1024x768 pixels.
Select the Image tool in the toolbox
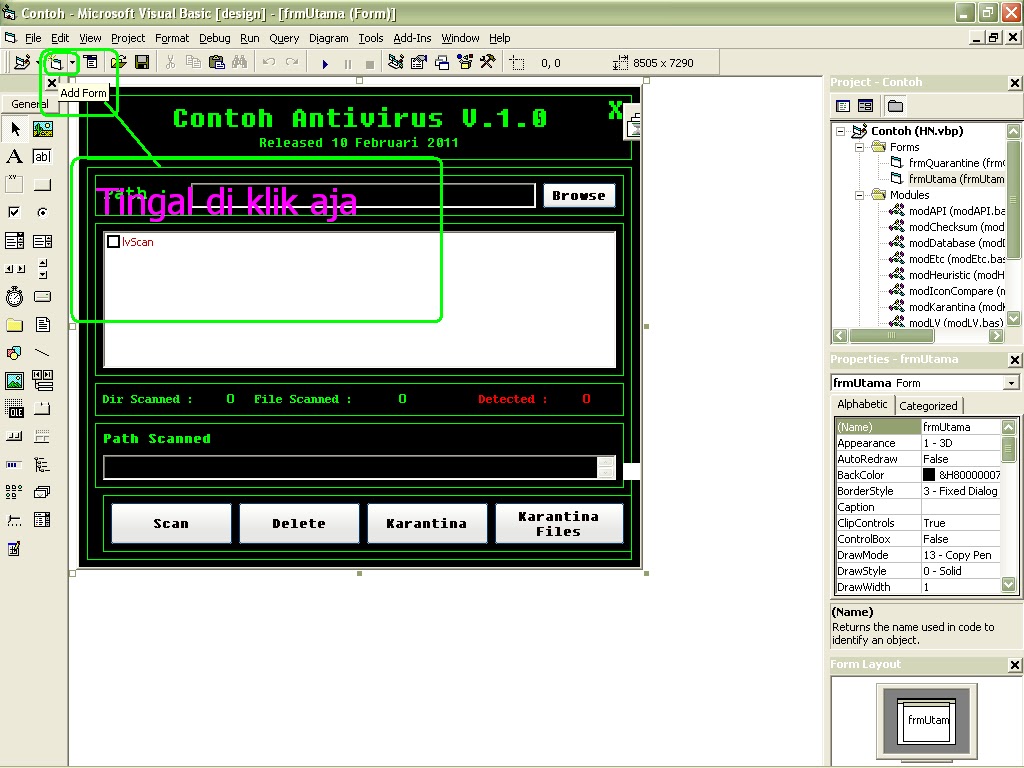(15, 381)
